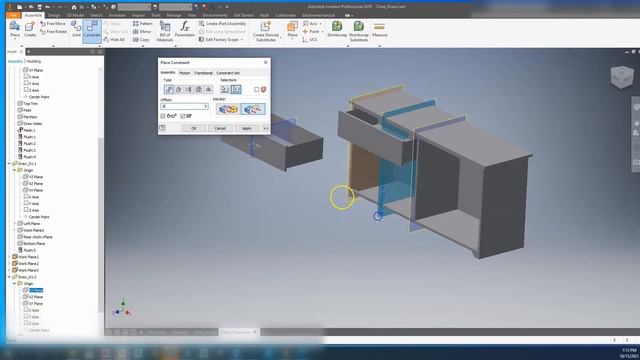The width and height of the screenshot is (640, 360).
Task: Click Hide All relationships
Action: click(114, 40)
